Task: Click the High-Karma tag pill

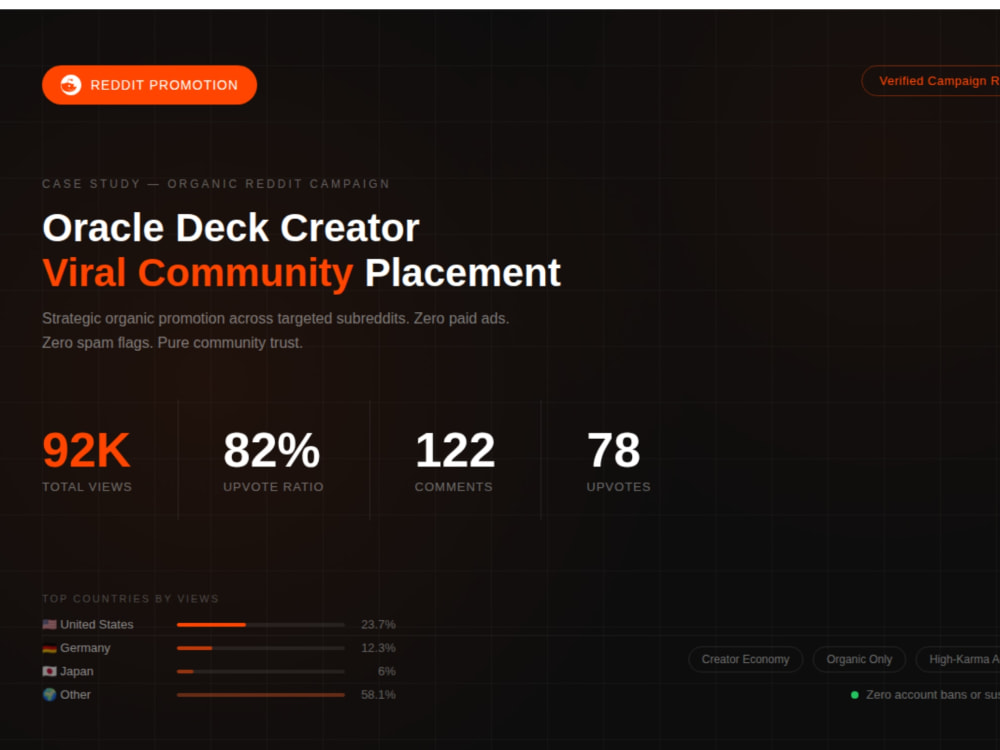Action: pyautogui.click(x=958, y=659)
